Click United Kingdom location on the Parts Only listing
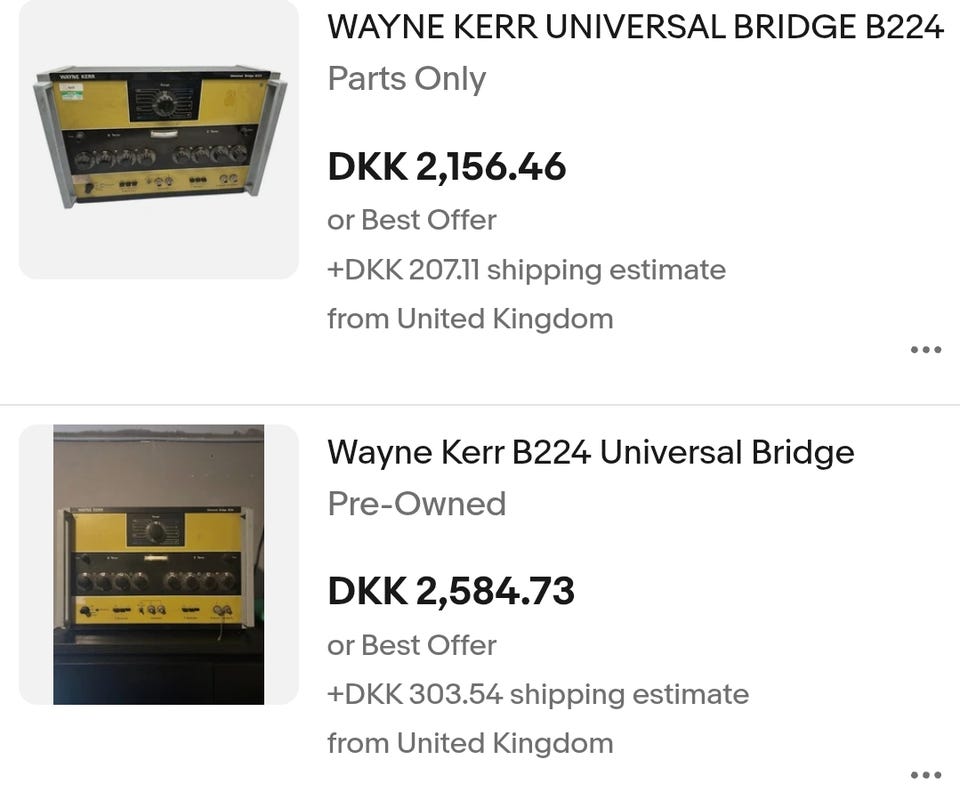 [x=504, y=319]
